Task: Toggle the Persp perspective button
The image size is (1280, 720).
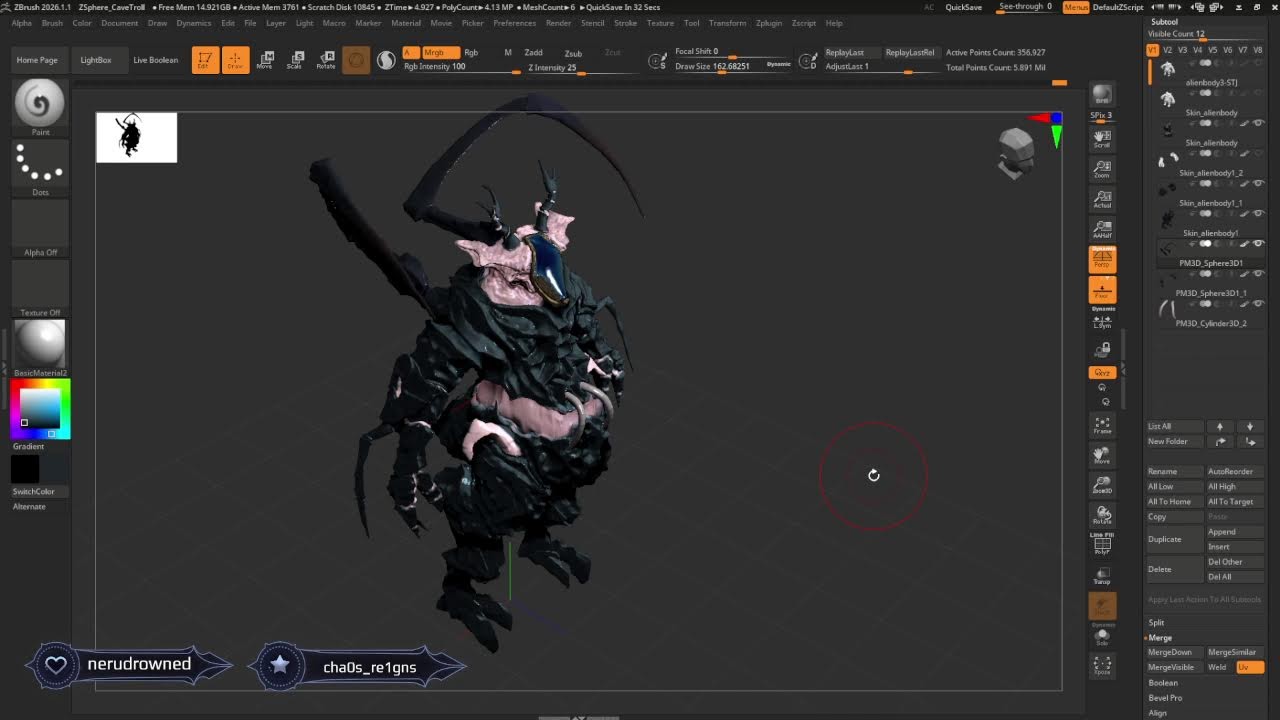Action: click(x=1102, y=259)
